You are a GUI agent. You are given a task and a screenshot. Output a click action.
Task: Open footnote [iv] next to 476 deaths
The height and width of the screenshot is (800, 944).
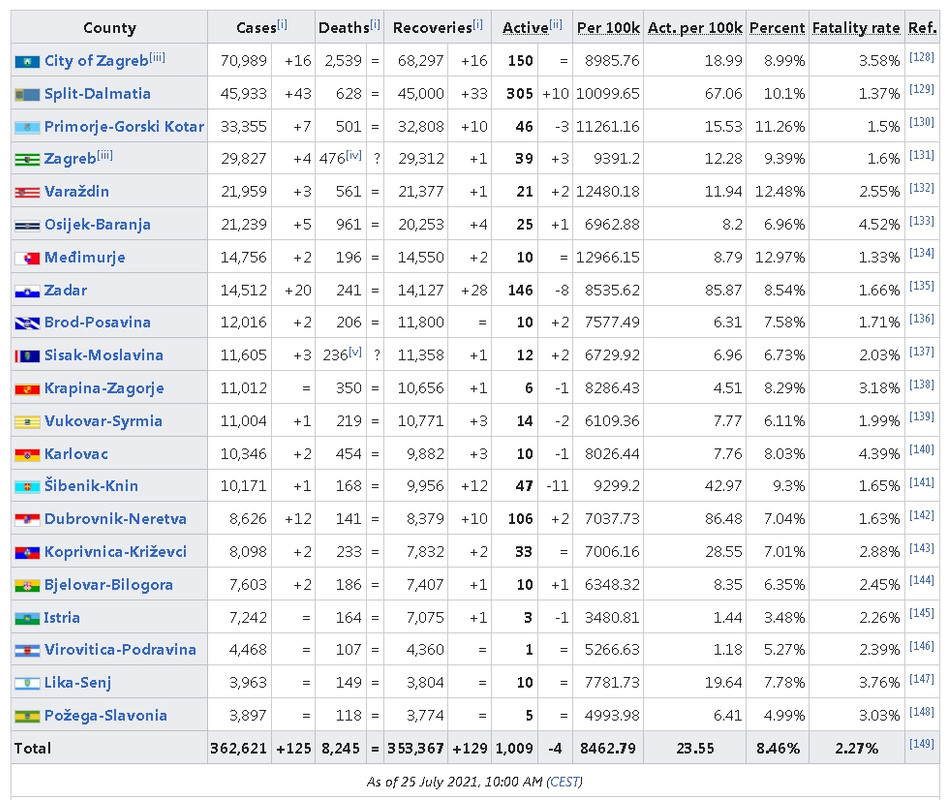click(x=353, y=155)
